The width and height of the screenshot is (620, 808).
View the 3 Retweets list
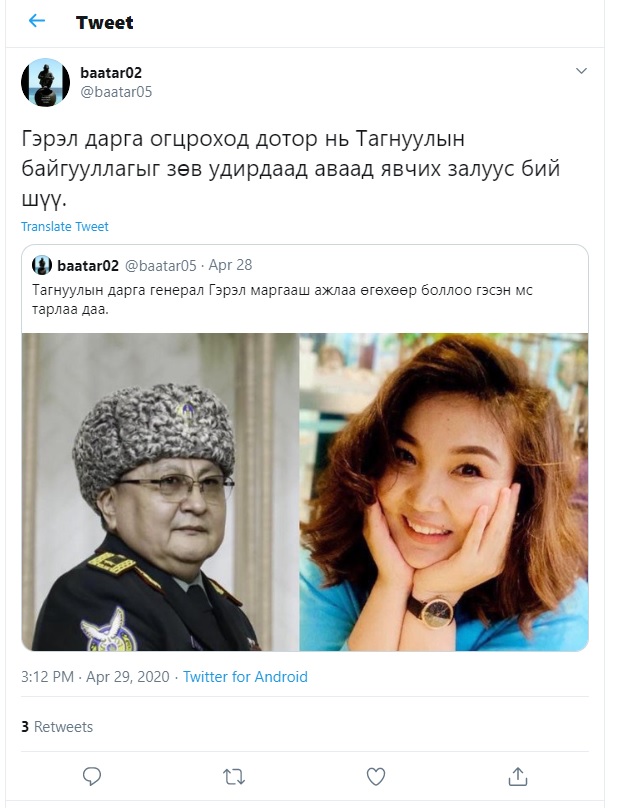57,727
